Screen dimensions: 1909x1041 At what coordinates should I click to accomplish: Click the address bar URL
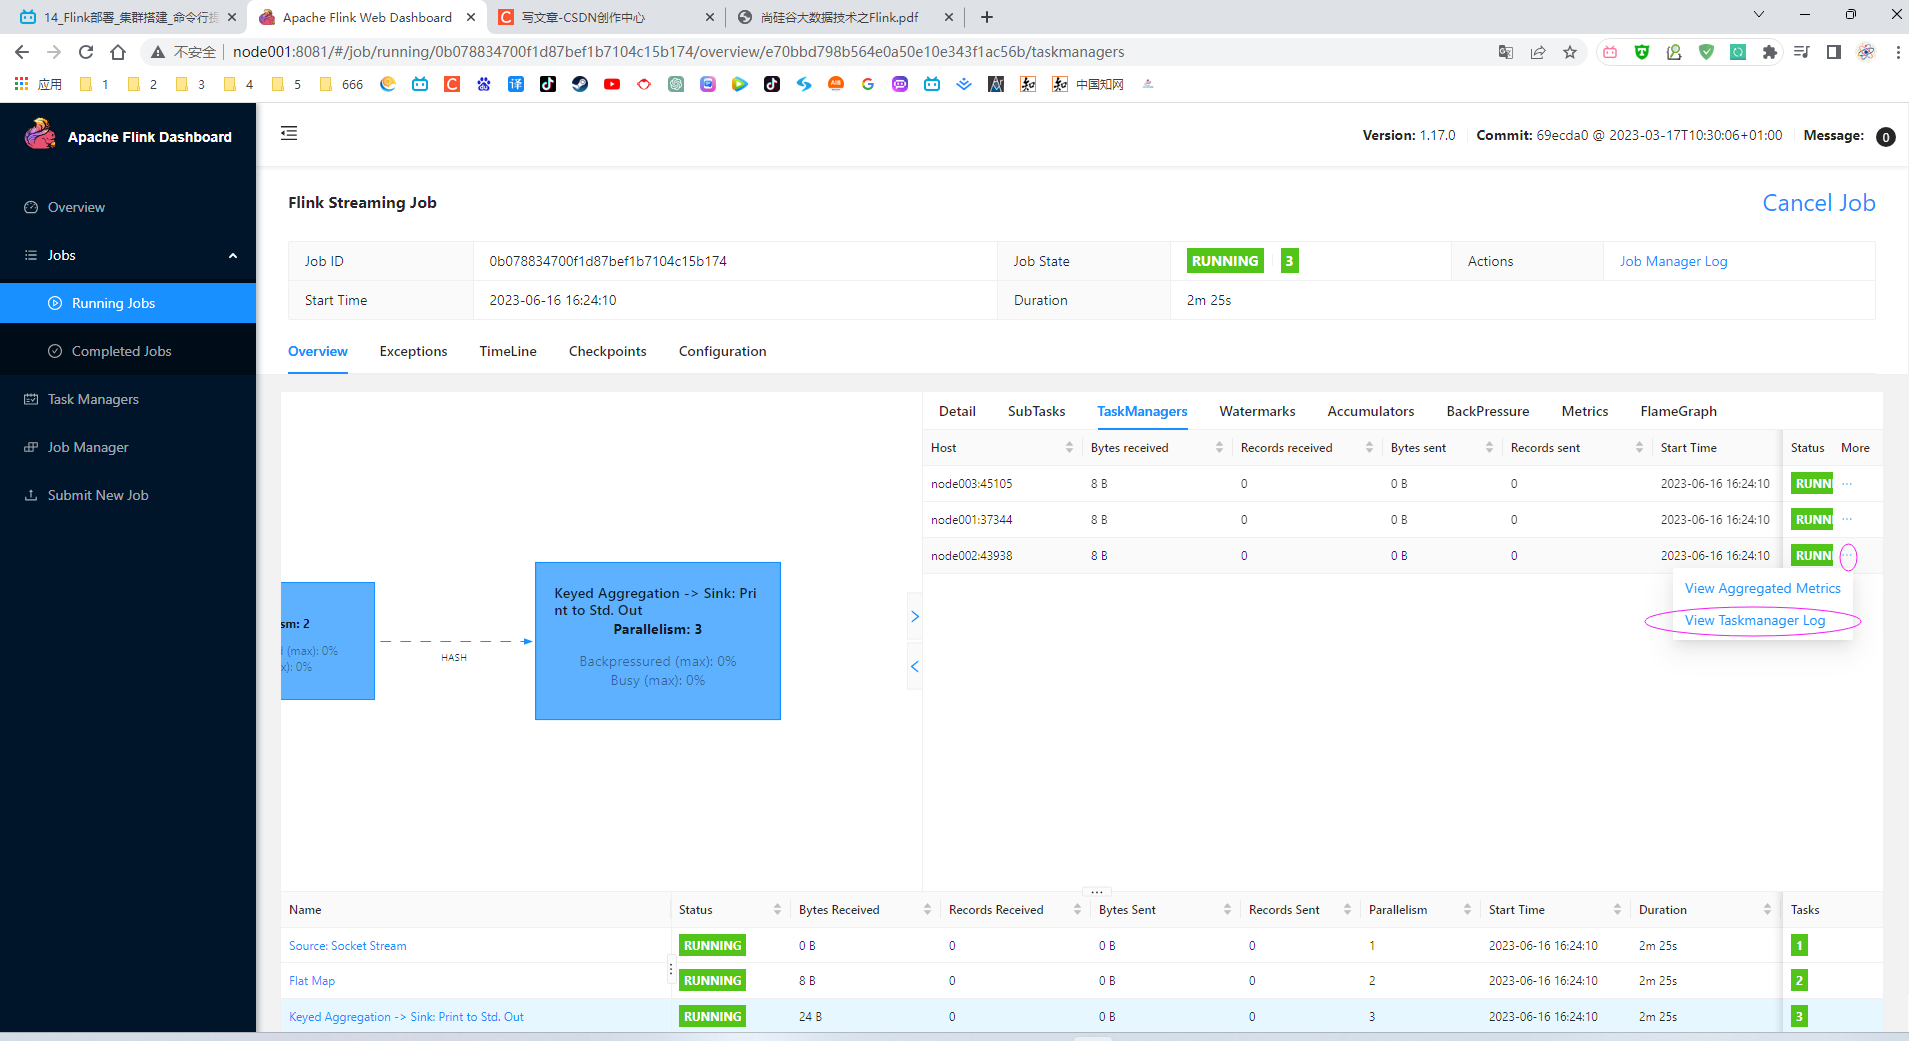coord(678,52)
